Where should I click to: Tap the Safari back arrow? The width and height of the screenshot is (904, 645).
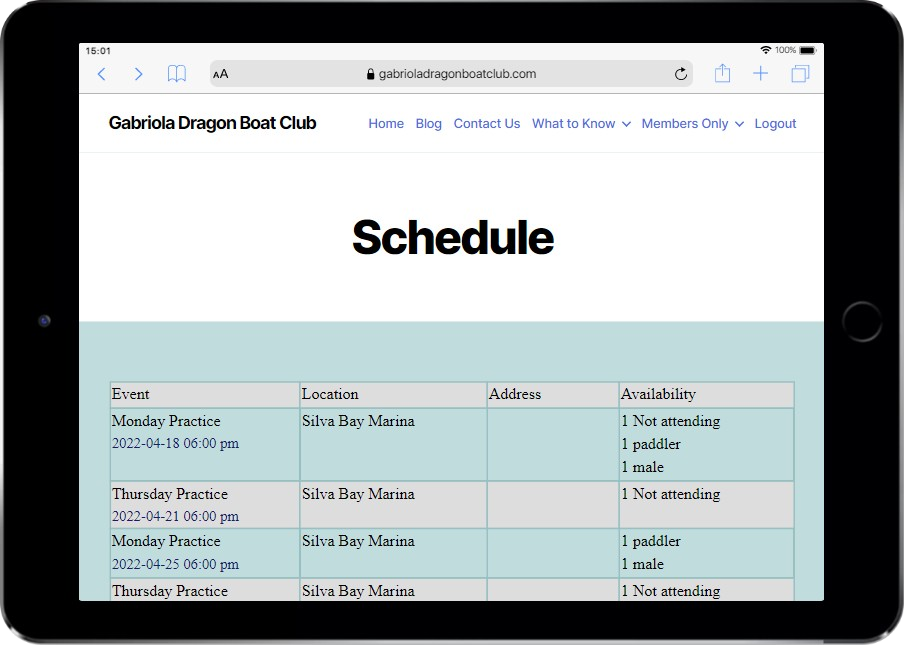pos(101,74)
